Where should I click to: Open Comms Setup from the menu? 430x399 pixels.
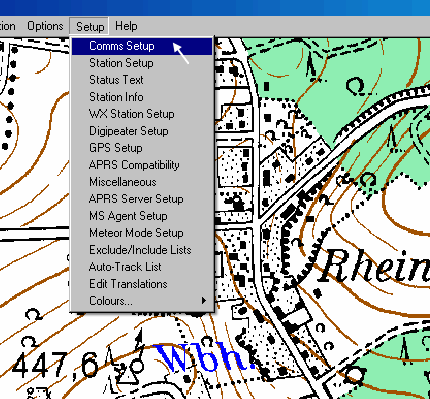pyautogui.click(x=142, y=46)
